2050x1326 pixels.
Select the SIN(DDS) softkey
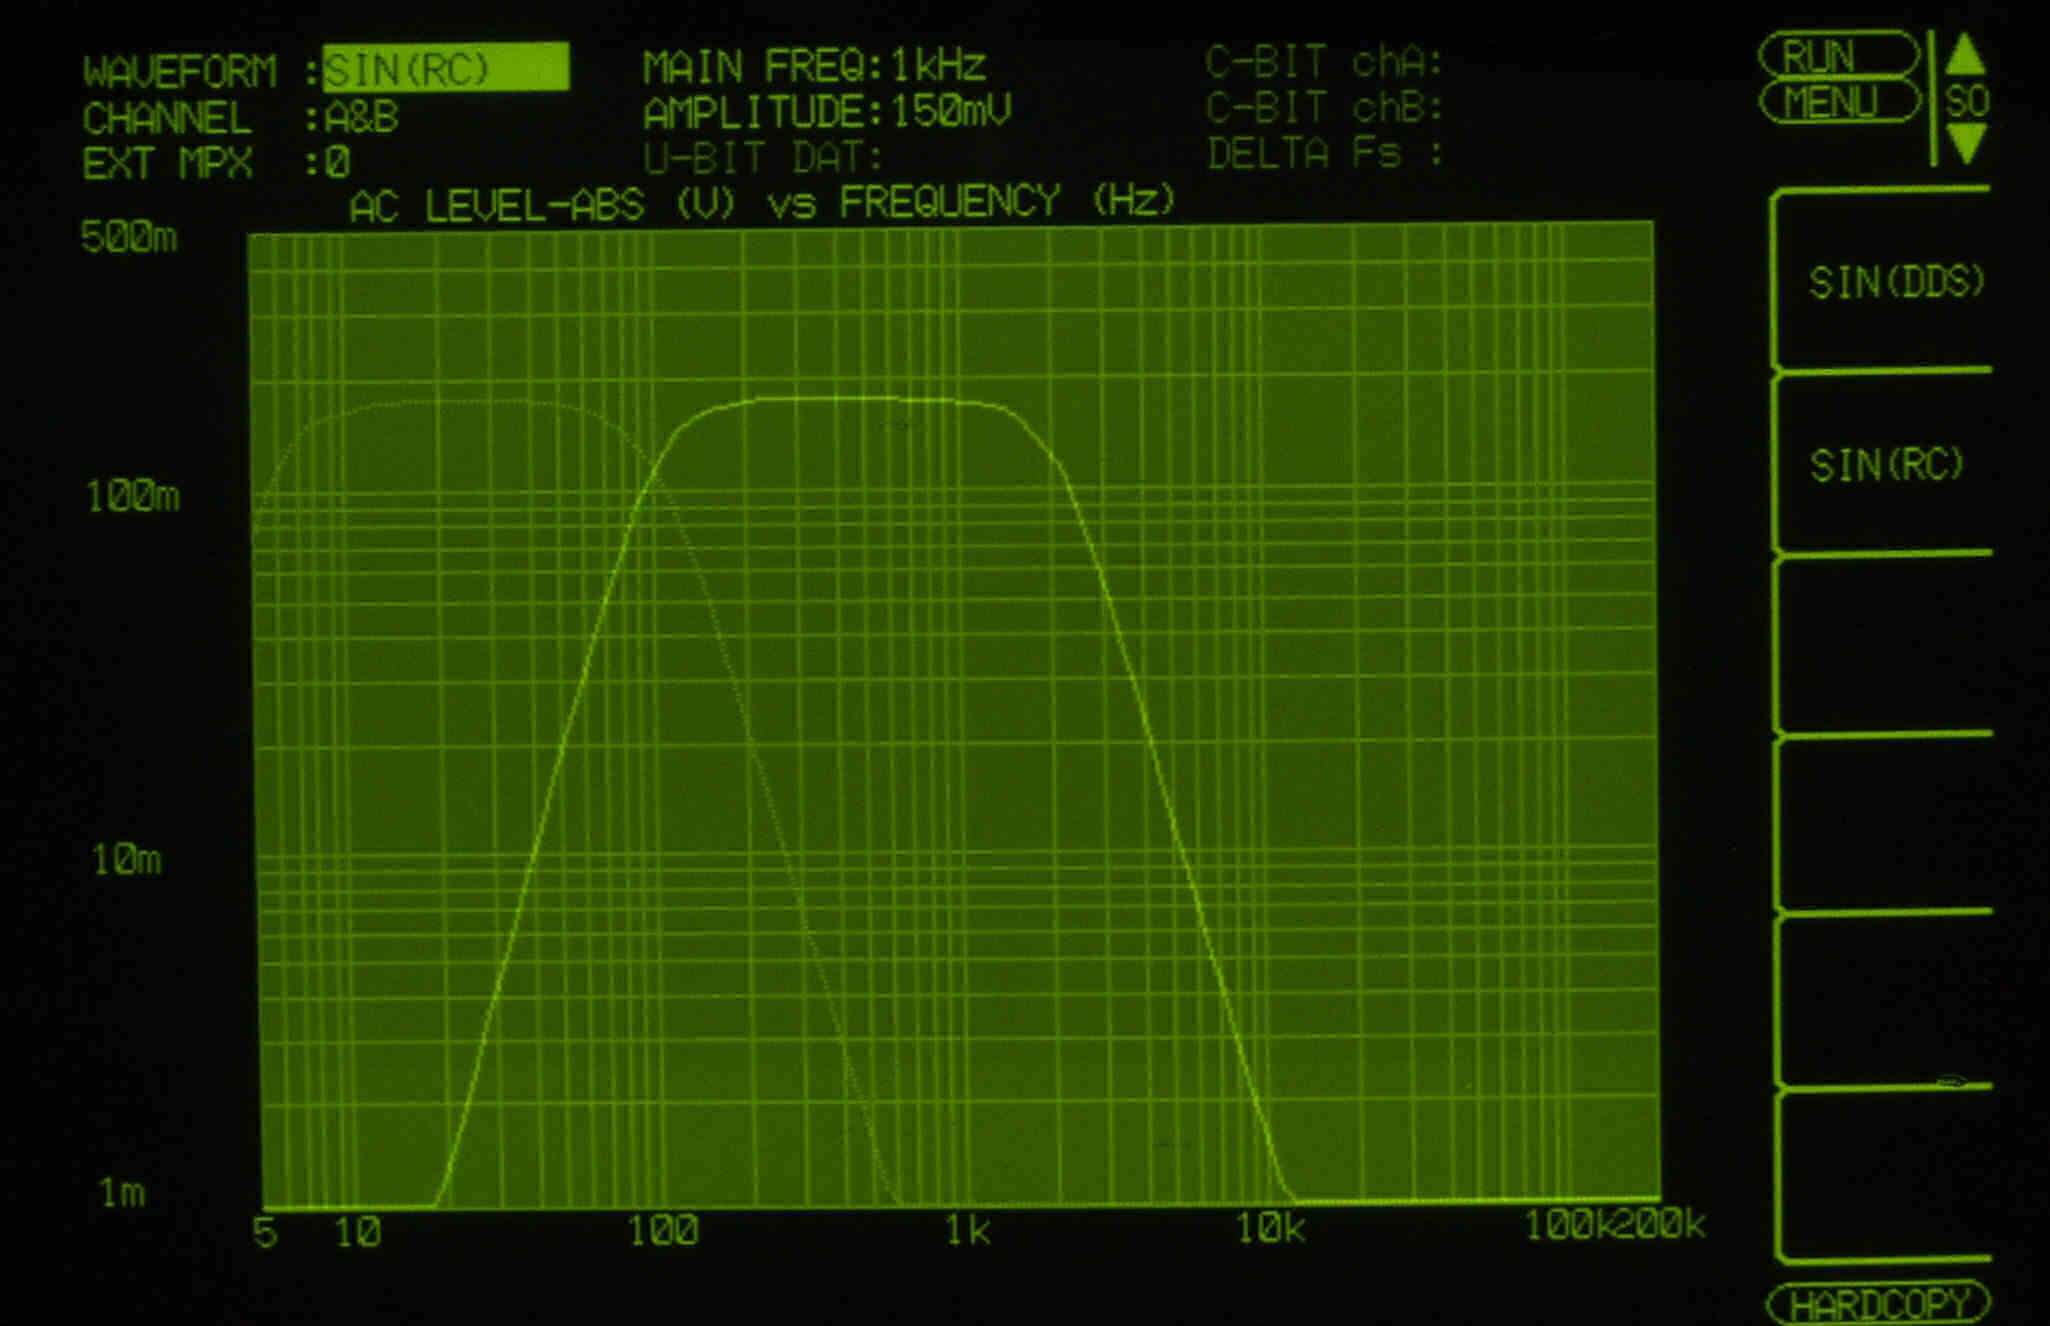tap(1894, 283)
